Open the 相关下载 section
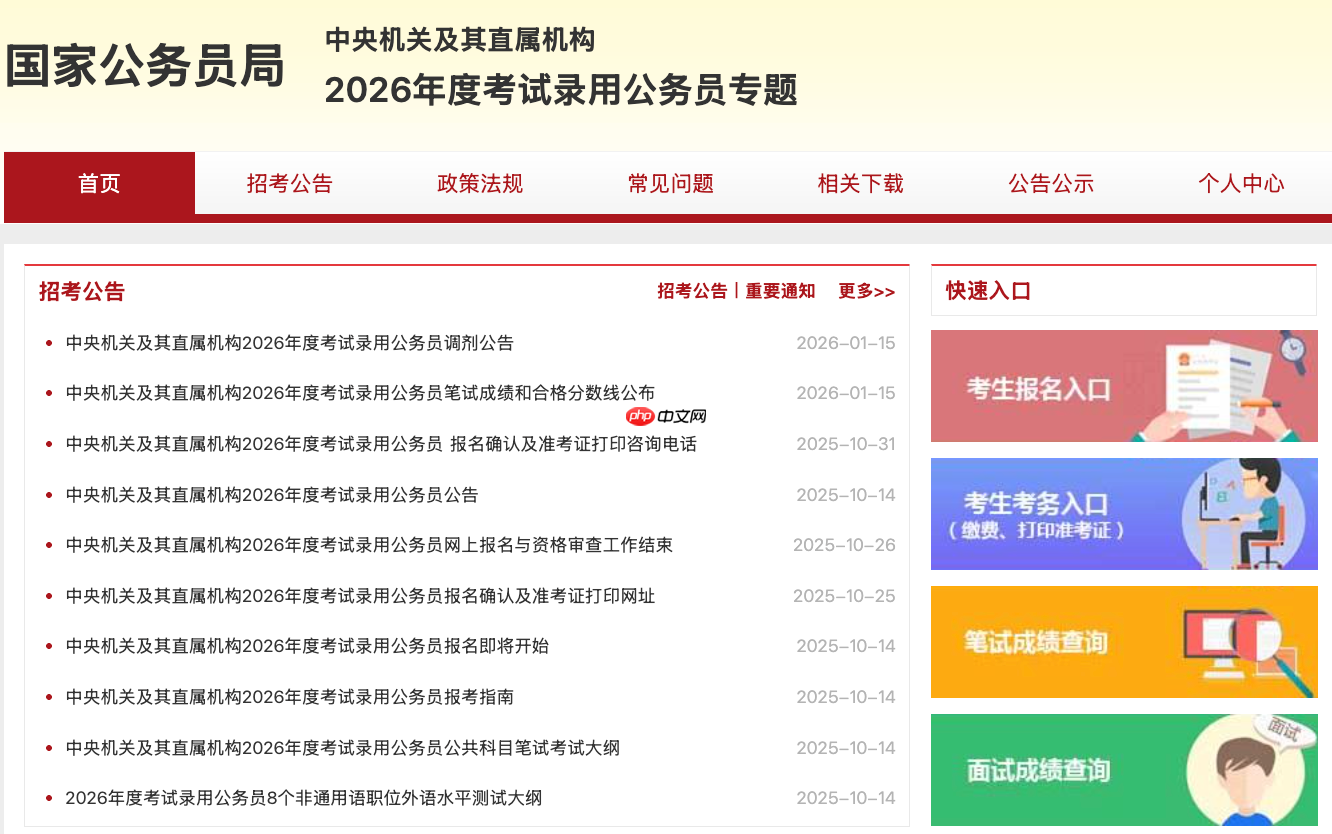1332x834 pixels. [860, 184]
